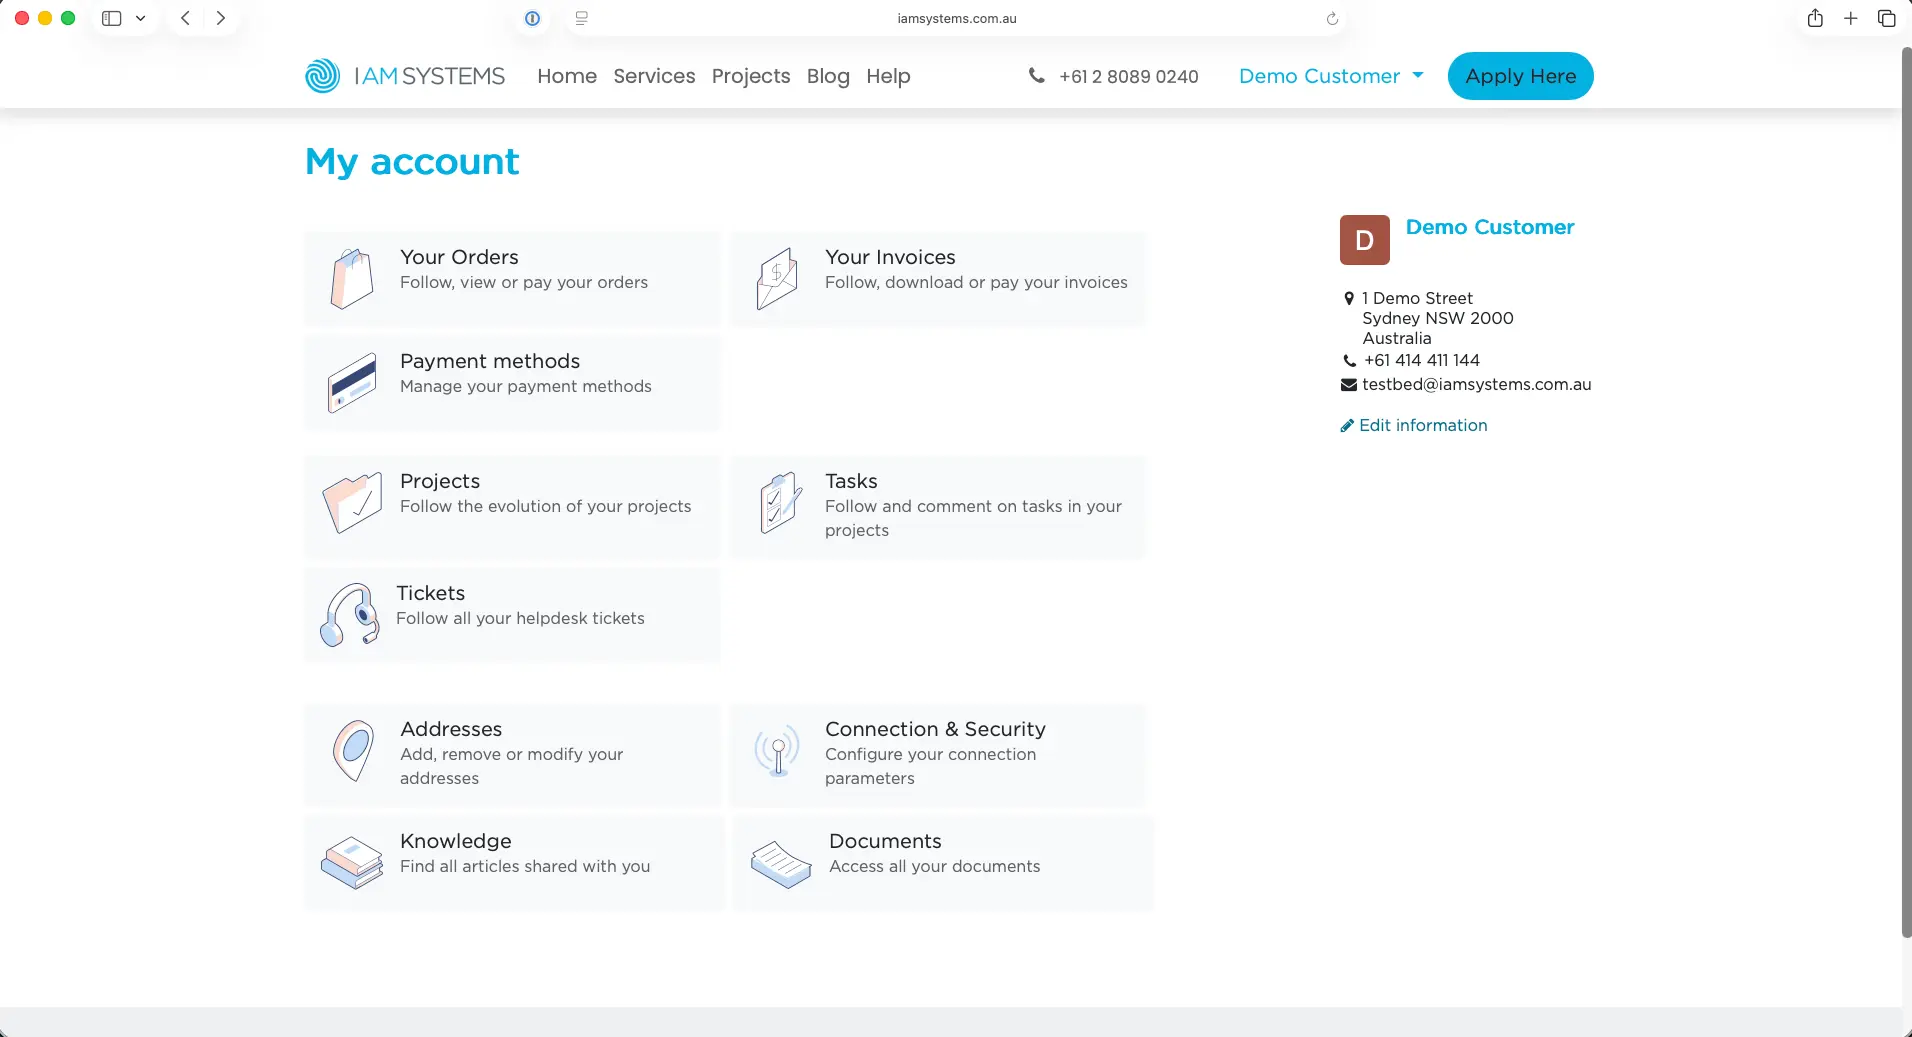Click the Knowledge books icon
Image resolution: width=1912 pixels, height=1037 pixels.
click(x=352, y=862)
